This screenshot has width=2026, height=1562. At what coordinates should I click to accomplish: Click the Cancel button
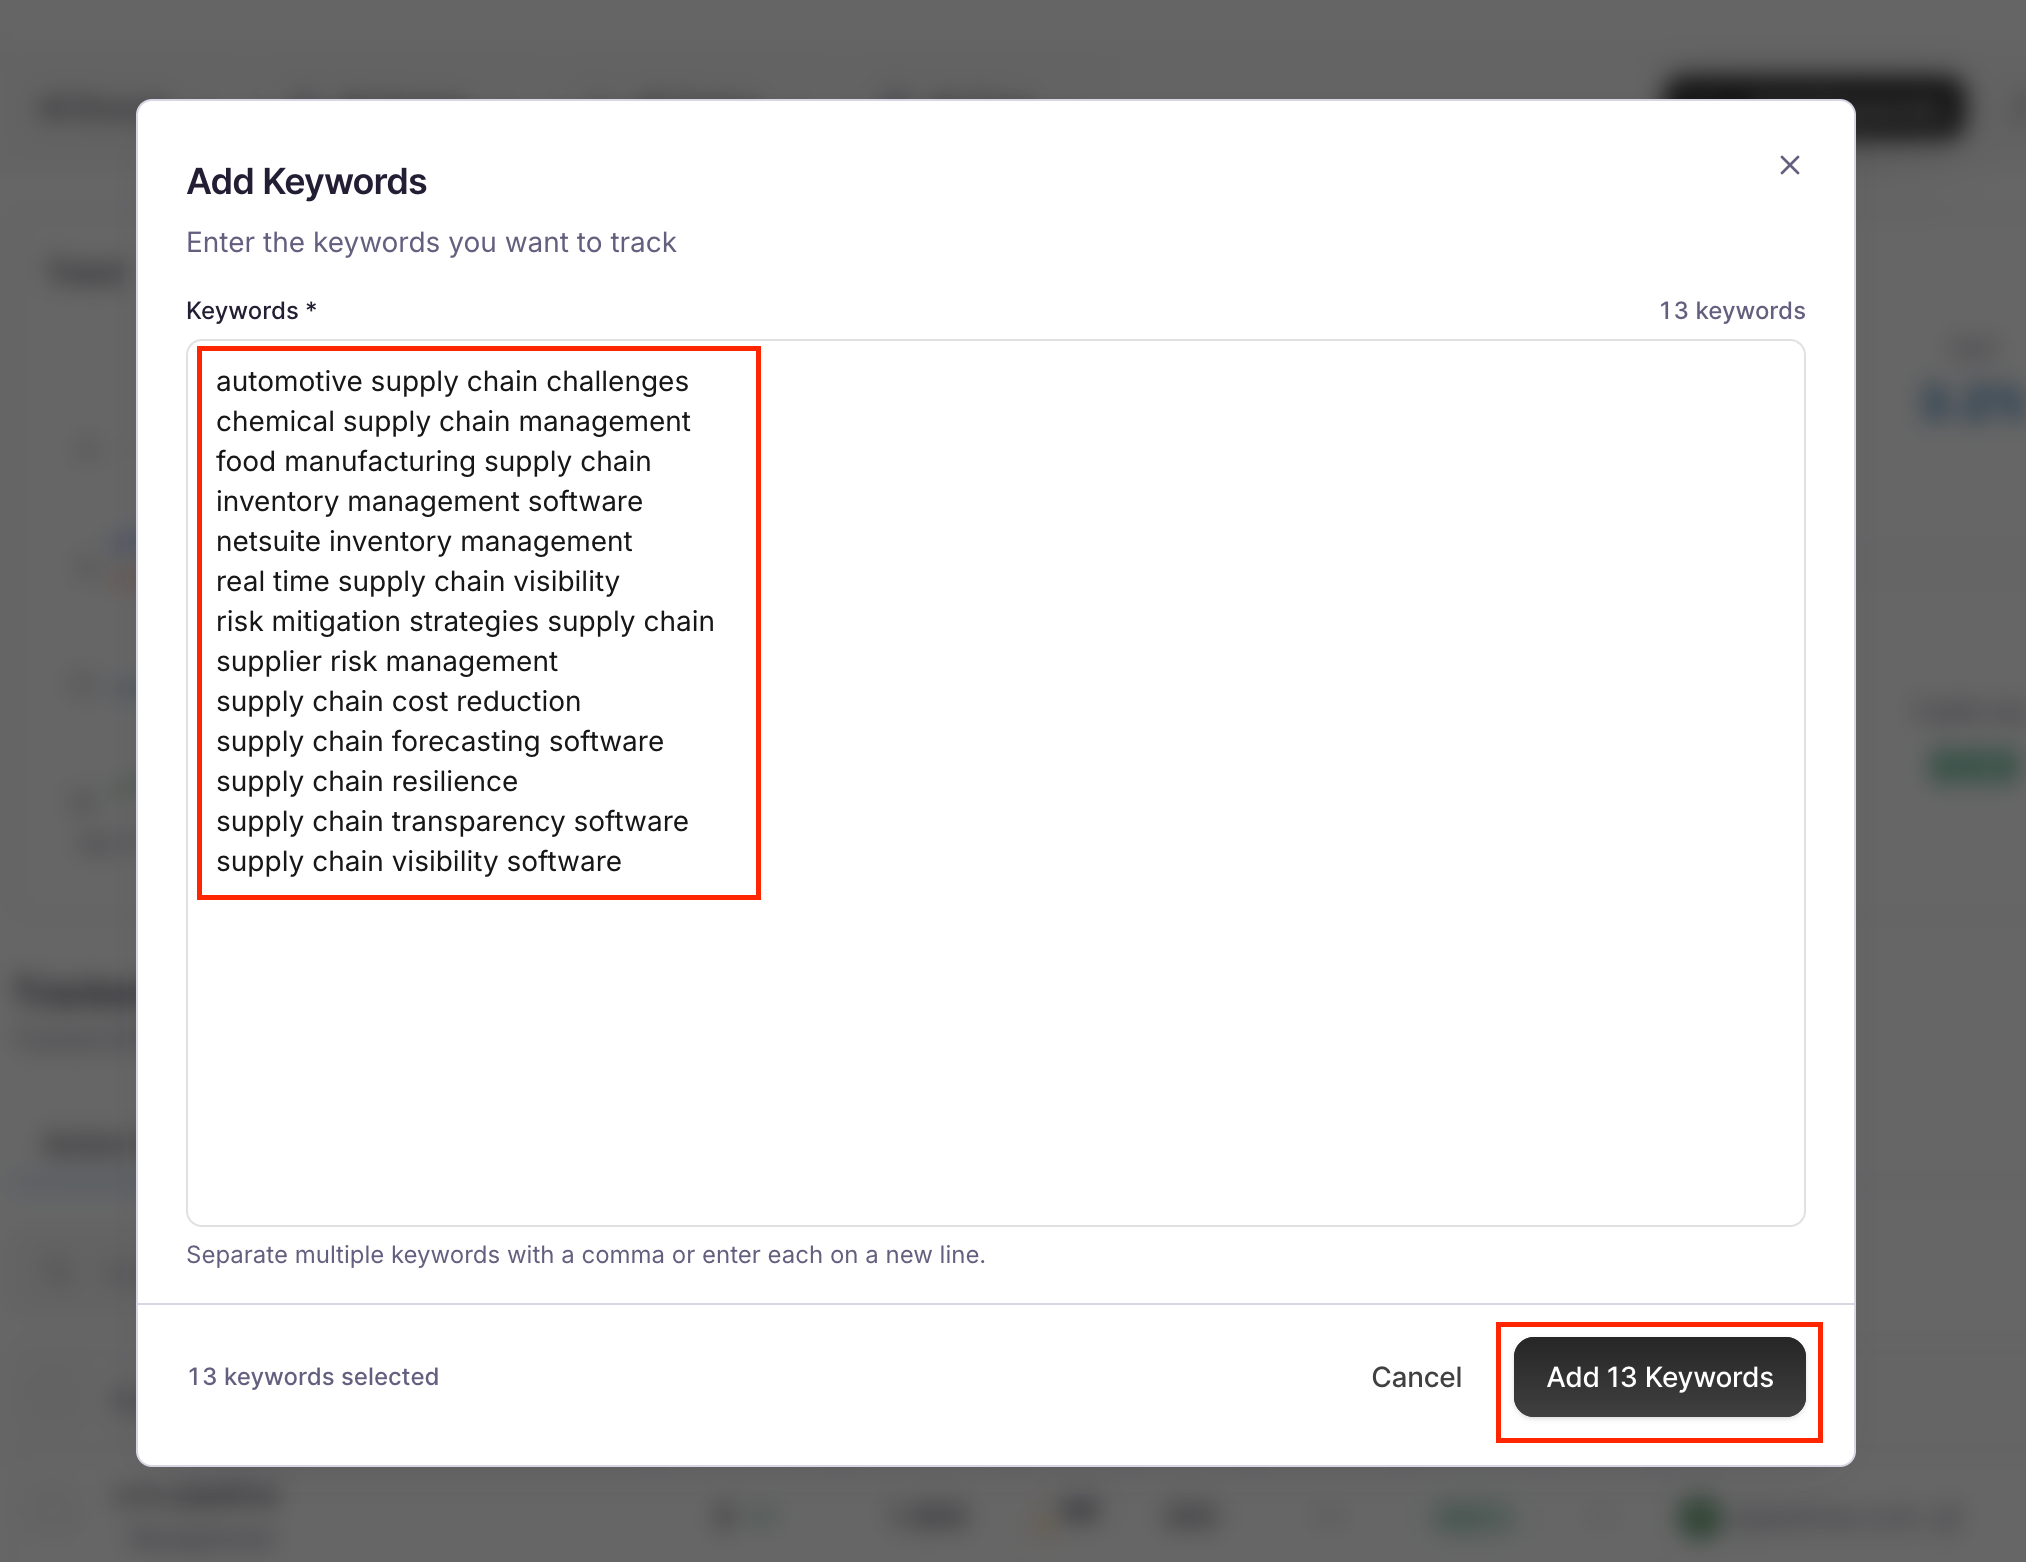[1415, 1377]
